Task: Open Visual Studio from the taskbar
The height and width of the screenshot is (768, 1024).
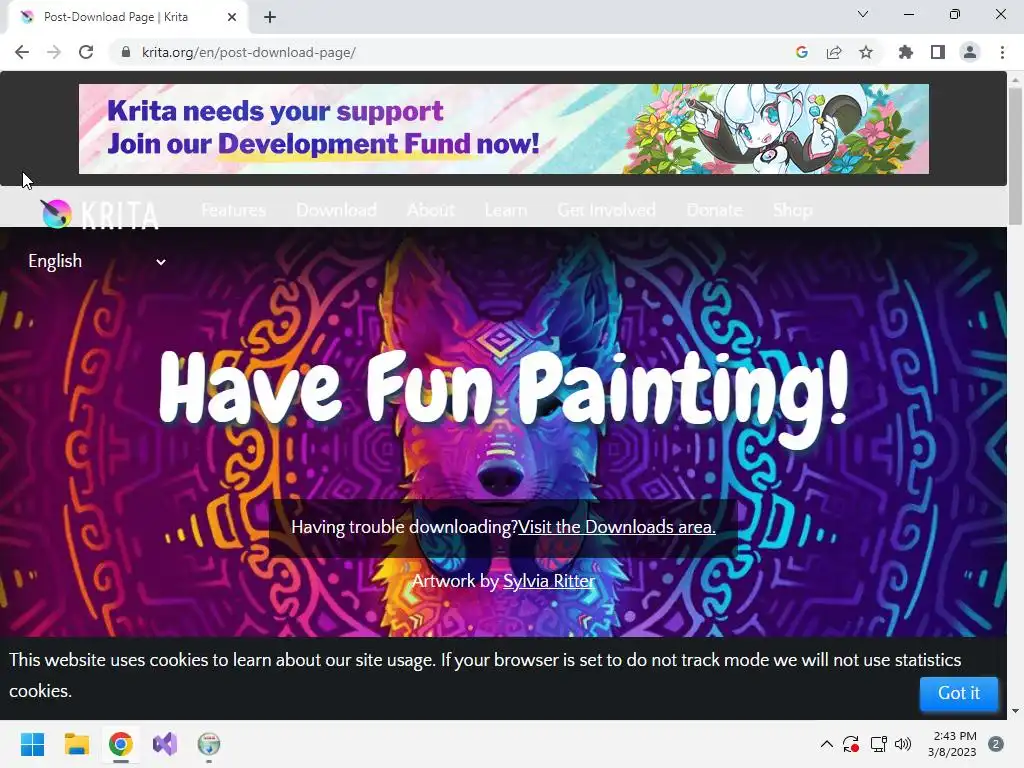Action: pyautogui.click(x=165, y=744)
